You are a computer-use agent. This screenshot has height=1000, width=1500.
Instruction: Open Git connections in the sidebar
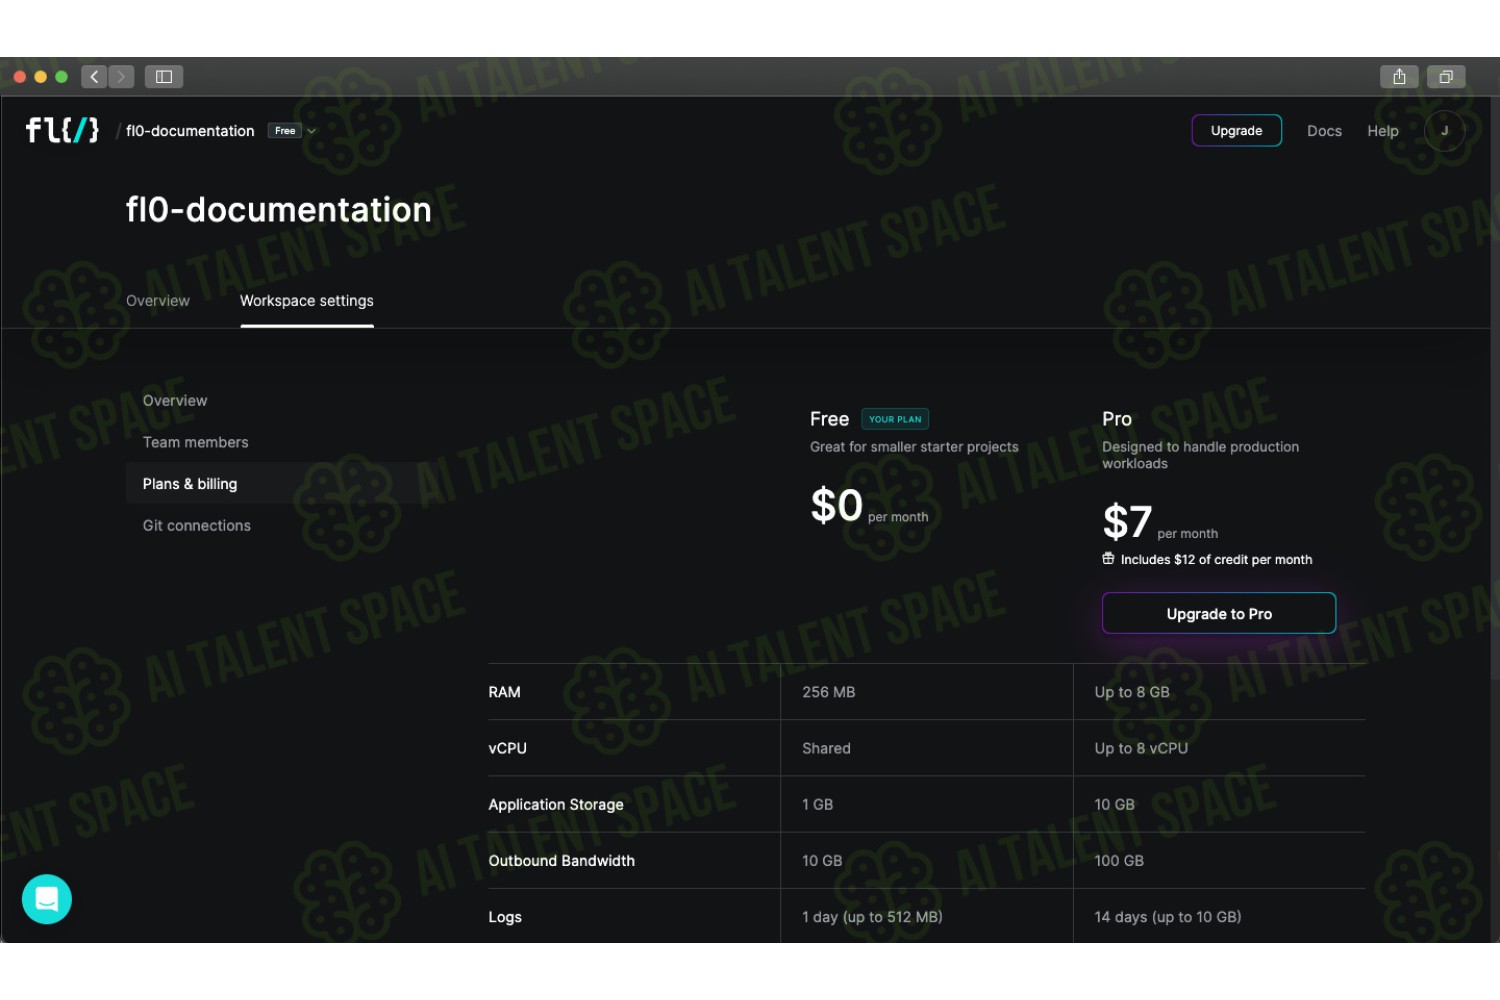point(197,526)
